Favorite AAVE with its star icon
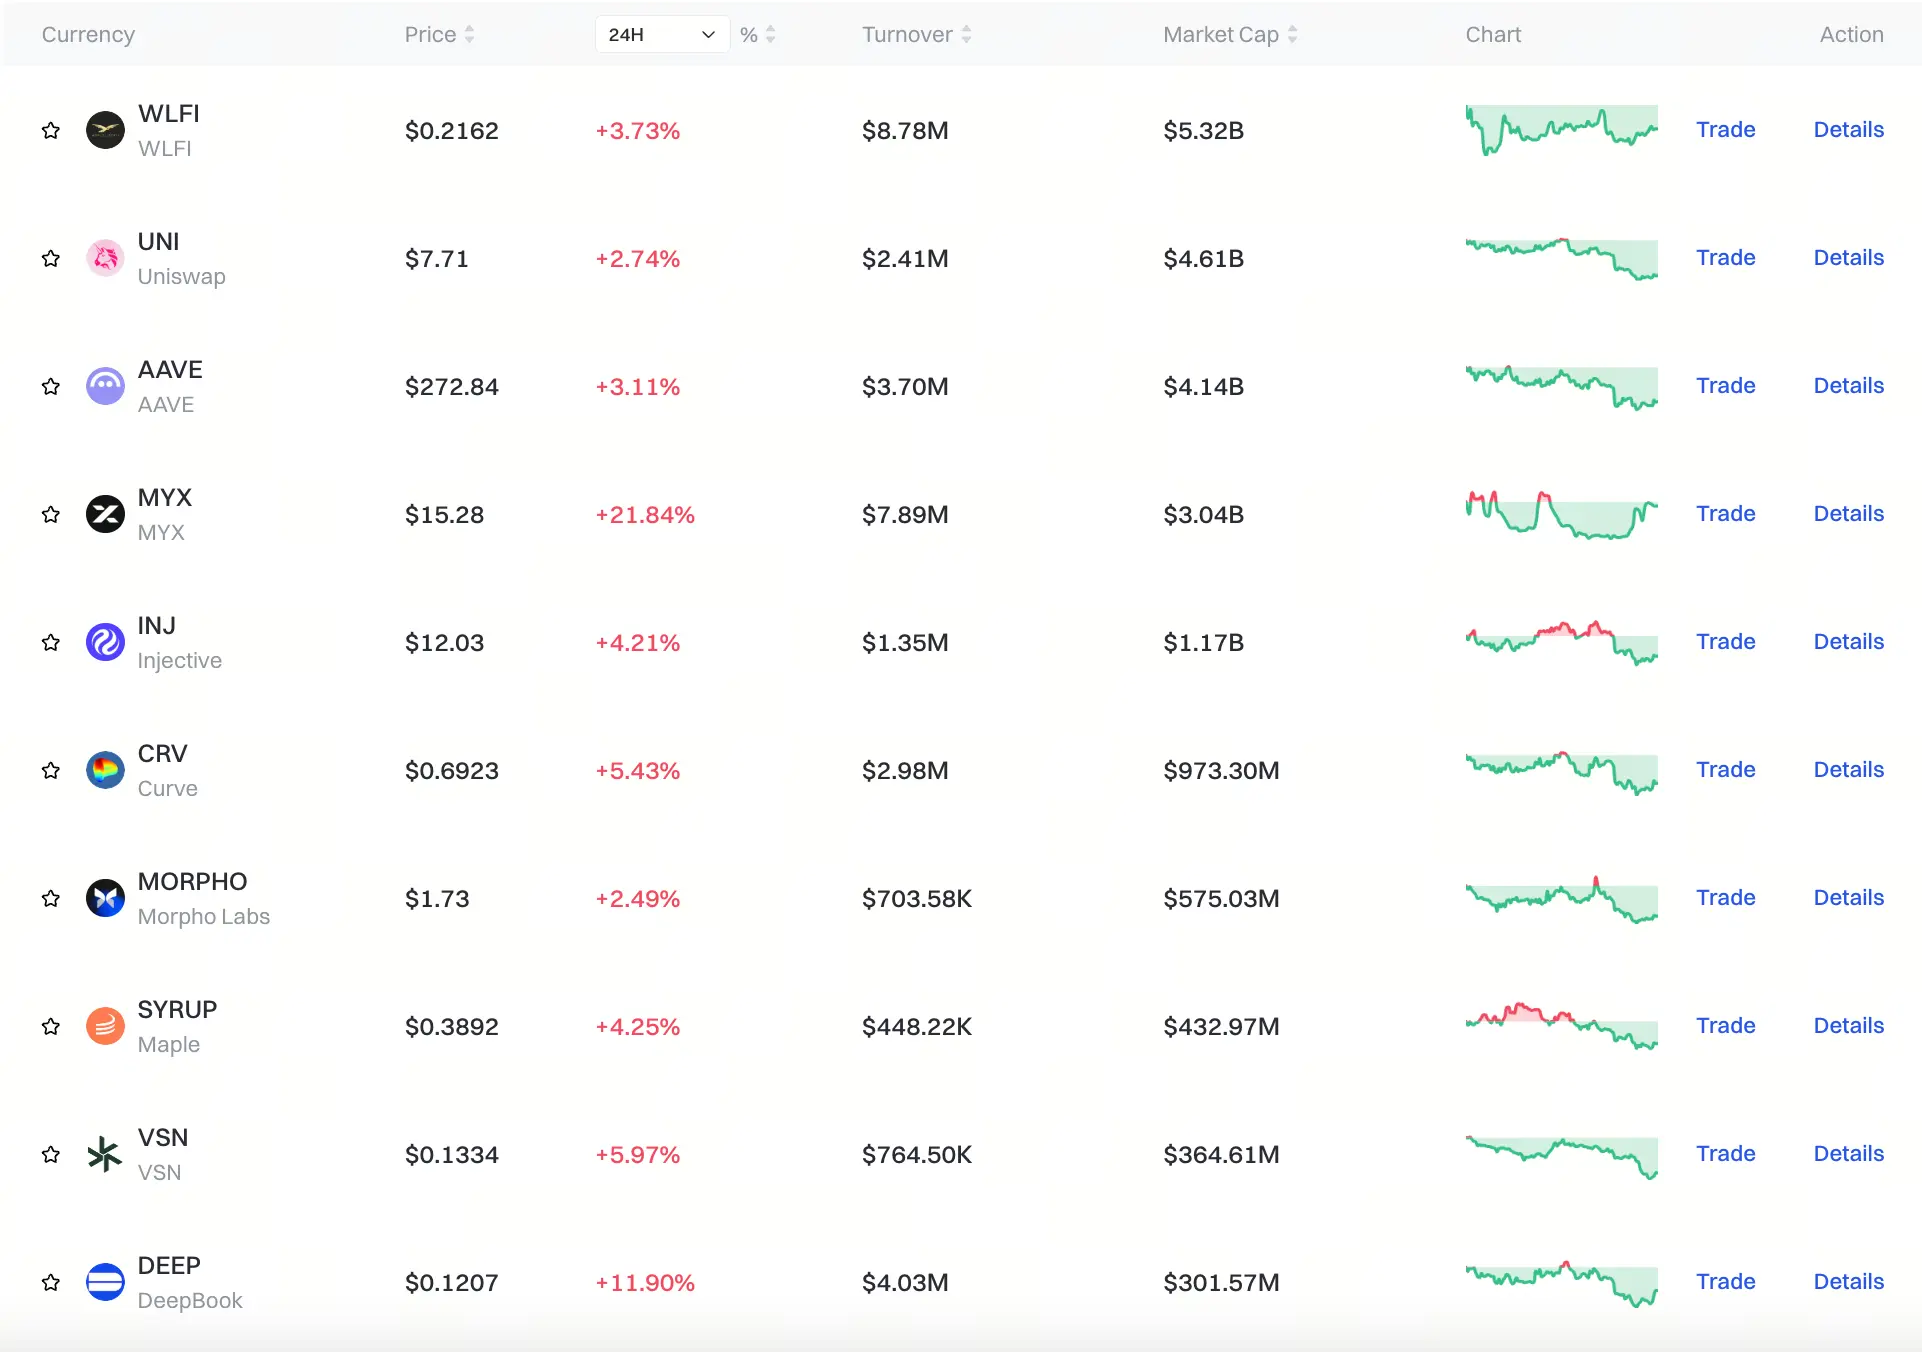 point(51,387)
